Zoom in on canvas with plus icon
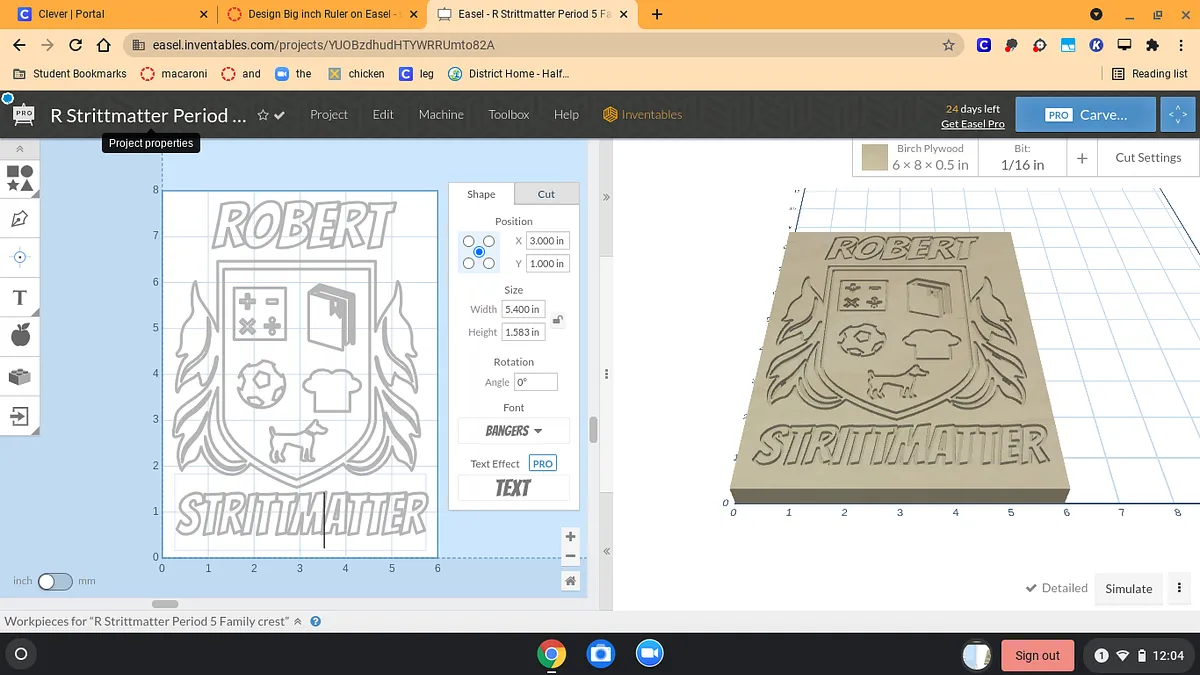 point(570,537)
